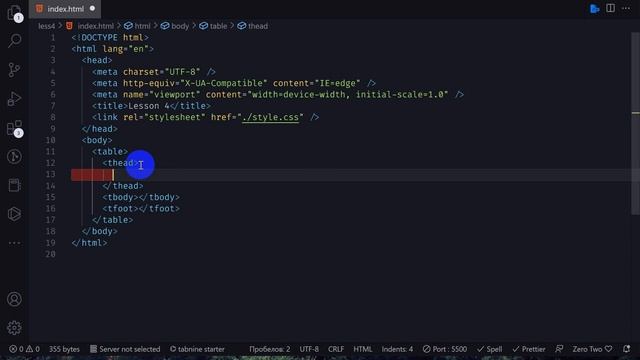Show errors and warnings in status bar

pos(24,349)
